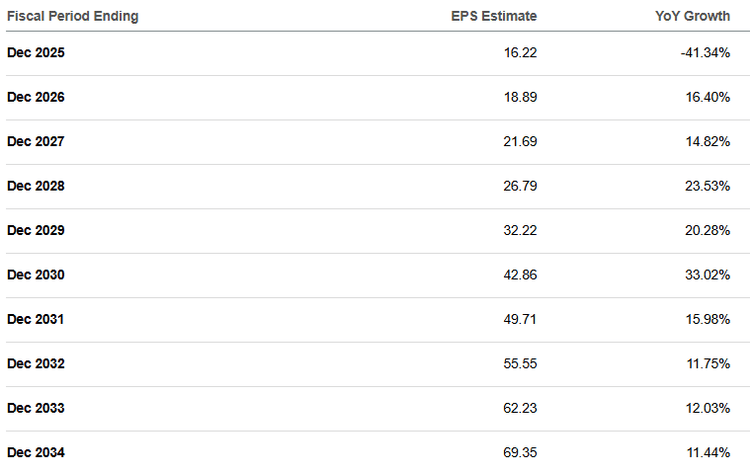The image size is (750, 473).
Task: Select the Dec 2027 row label
Action: click(x=36, y=142)
